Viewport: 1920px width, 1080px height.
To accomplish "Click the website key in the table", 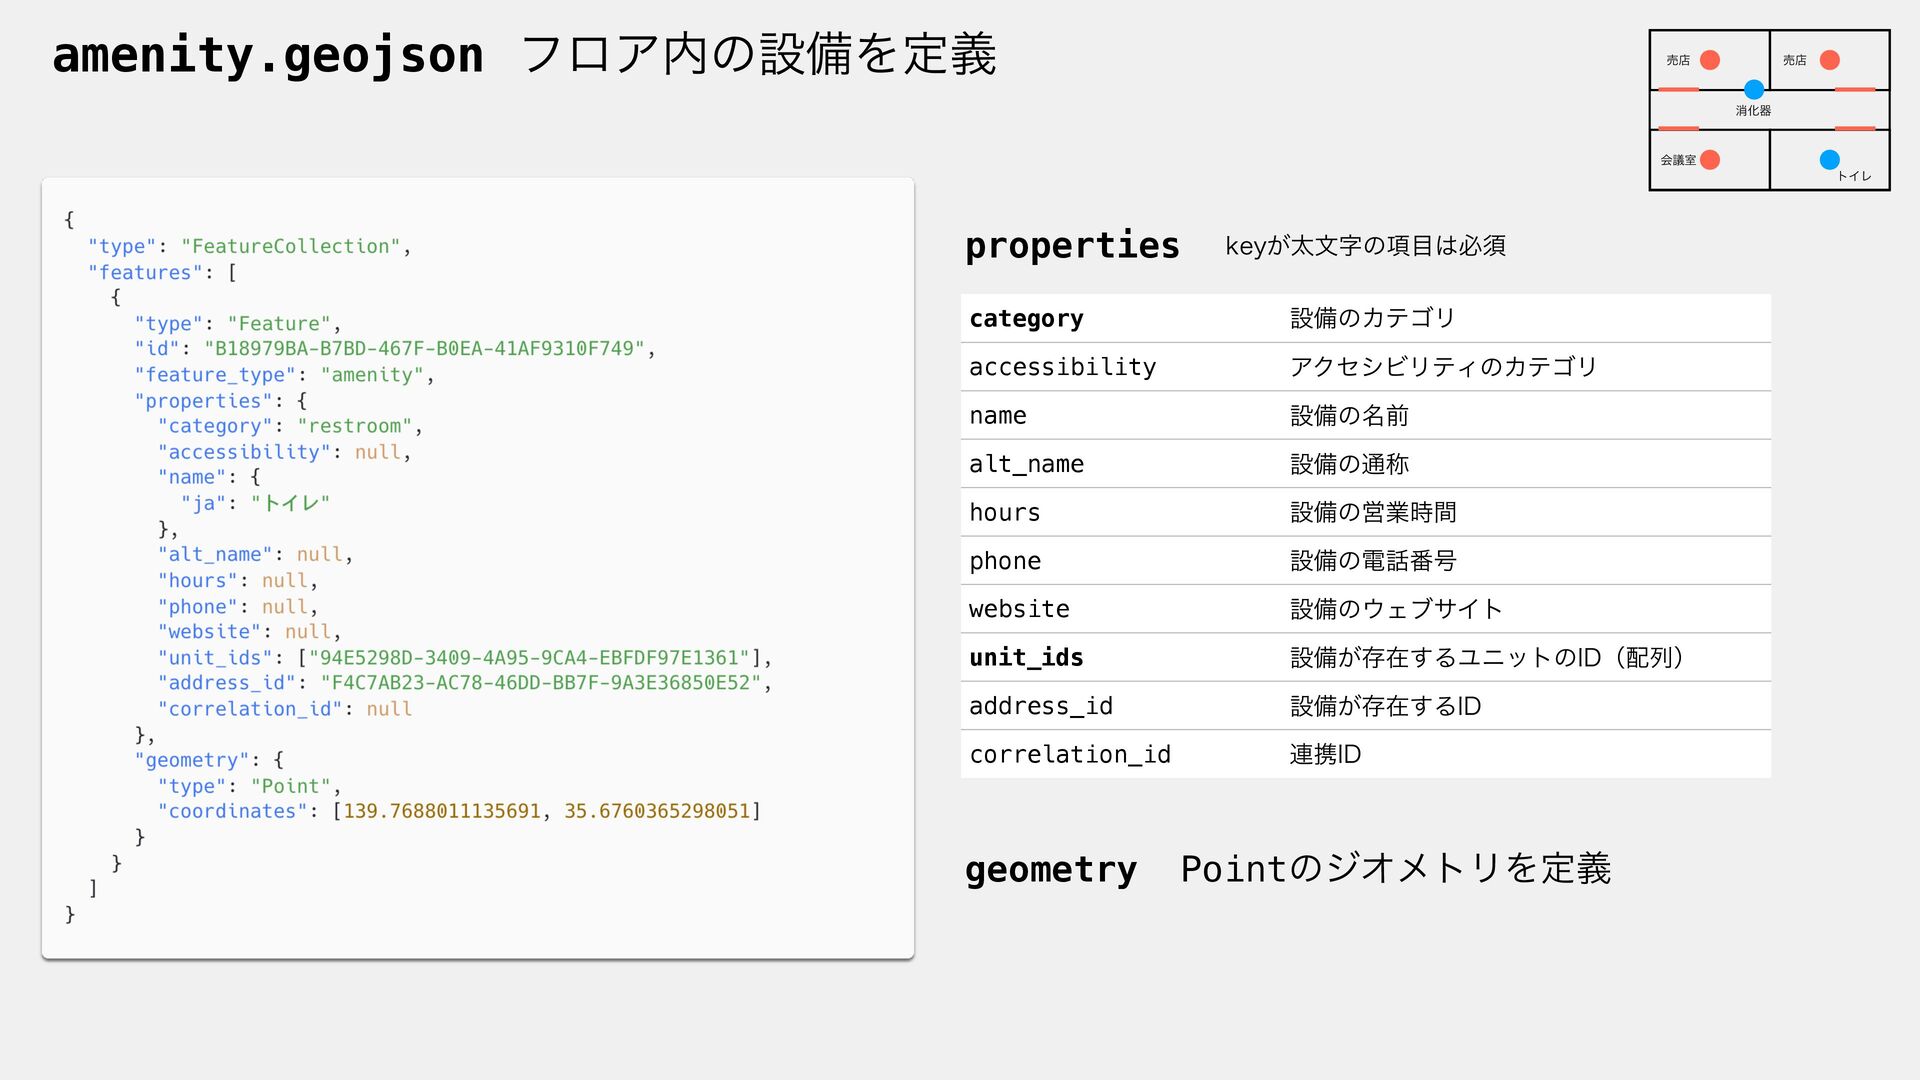I will click(1019, 609).
